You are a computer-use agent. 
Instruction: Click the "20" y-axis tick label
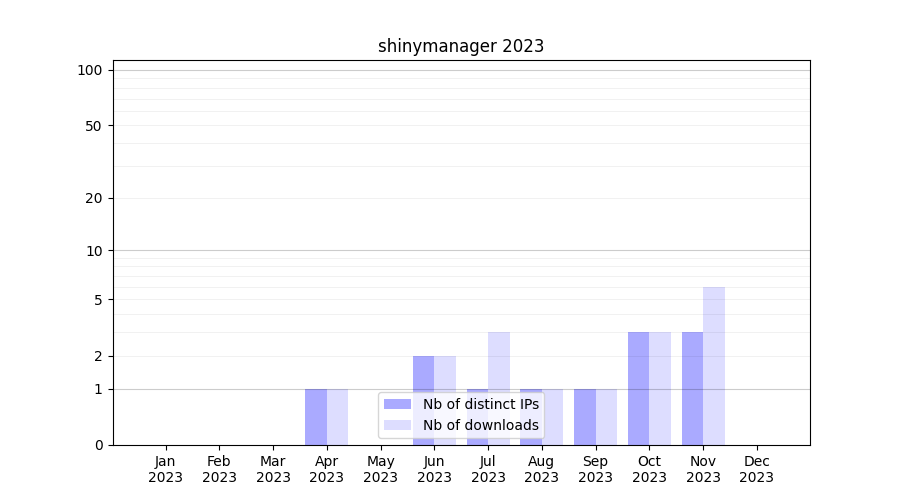pos(94,198)
